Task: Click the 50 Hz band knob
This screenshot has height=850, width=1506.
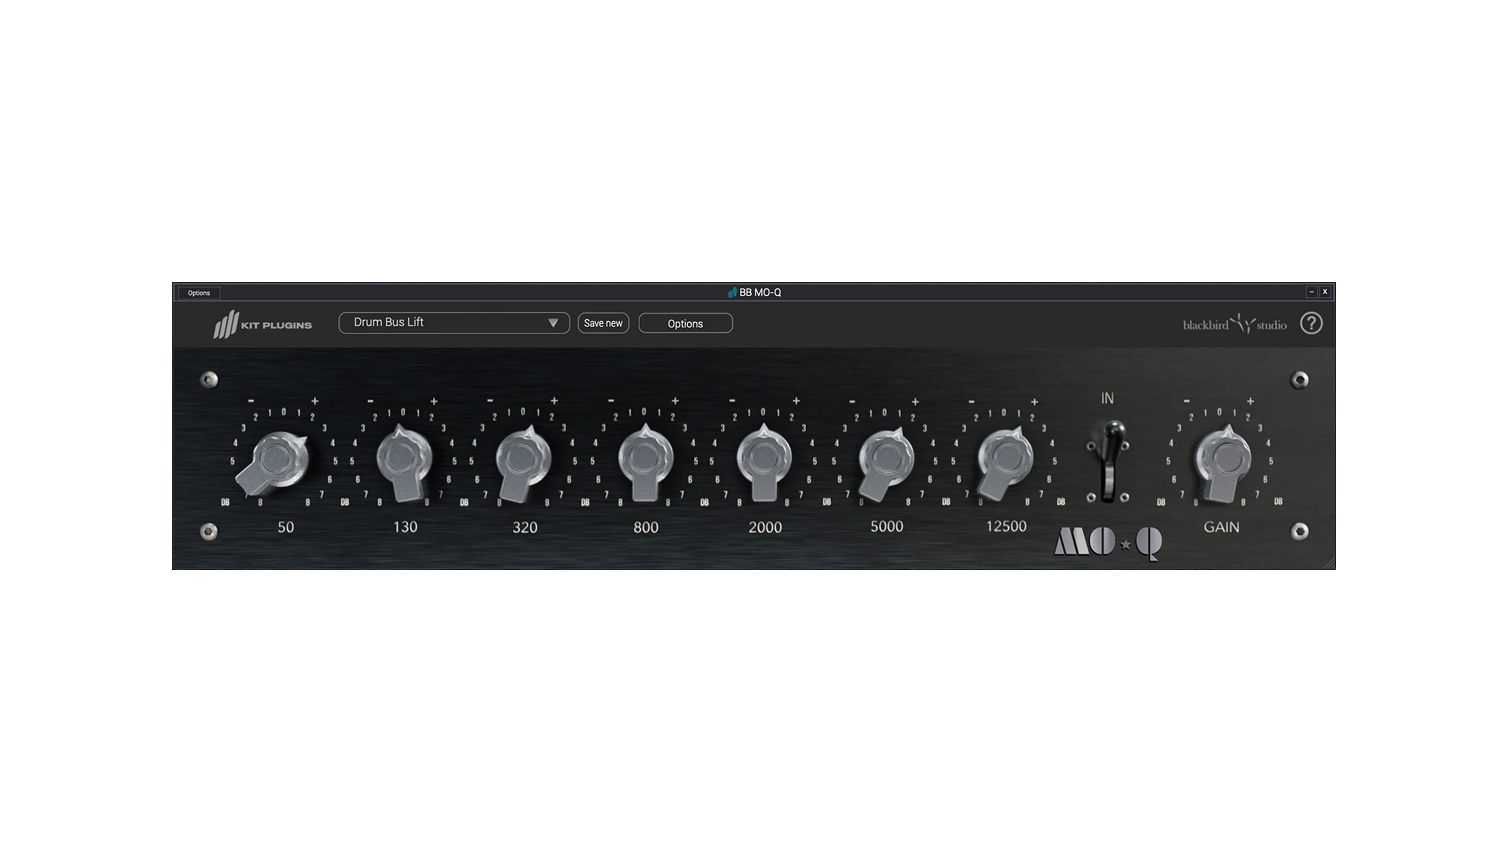Action: click(x=278, y=459)
